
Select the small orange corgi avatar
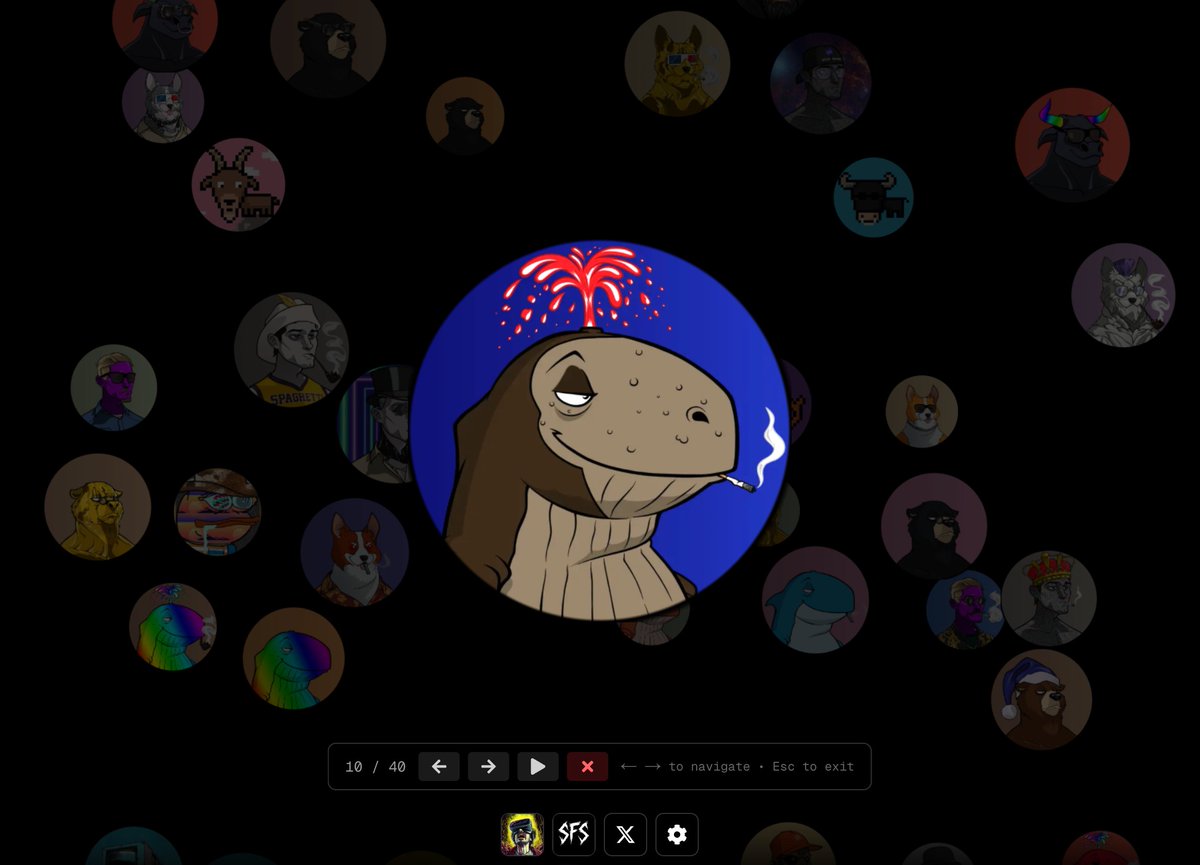coord(922,411)
